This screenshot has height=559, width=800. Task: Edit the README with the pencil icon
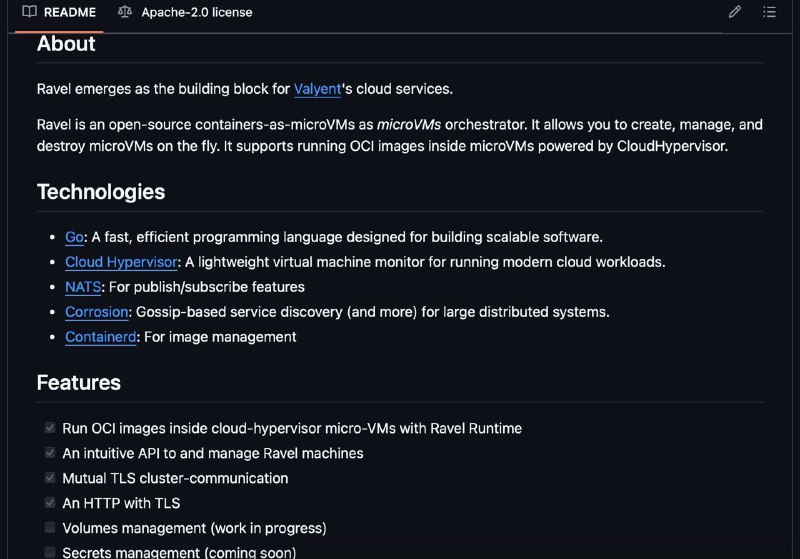pyautogui.click(x=735, y=12)
